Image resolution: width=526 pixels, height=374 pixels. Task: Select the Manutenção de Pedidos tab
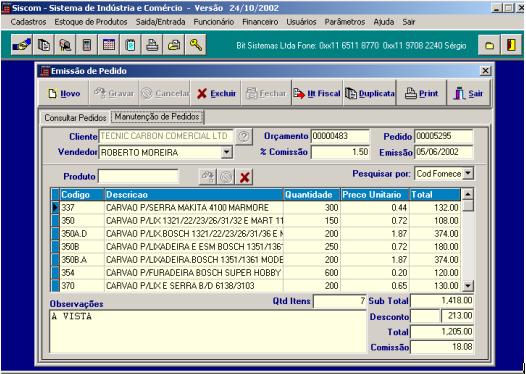157,117
